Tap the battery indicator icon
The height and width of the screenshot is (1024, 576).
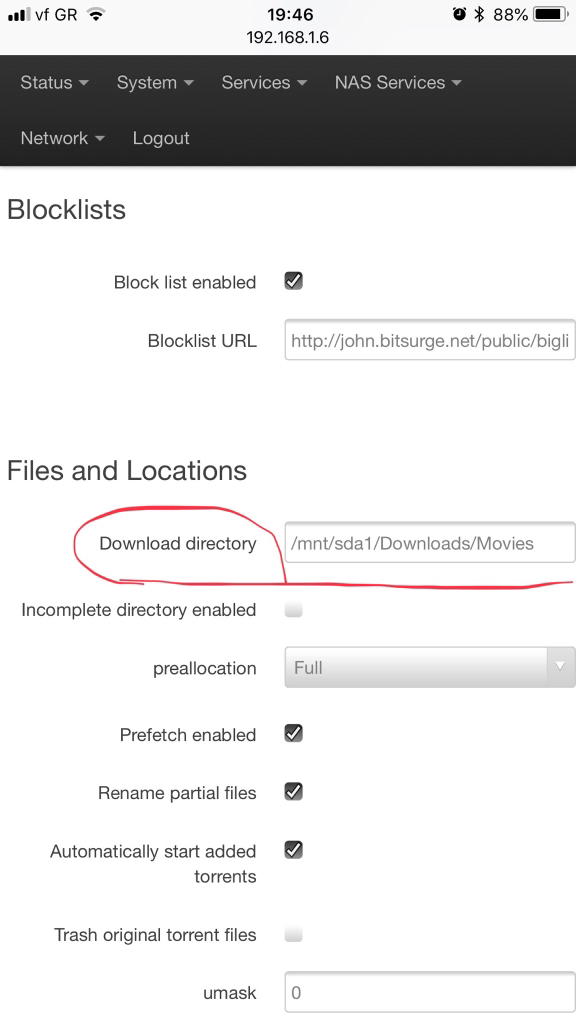click(x=551, y=14)
